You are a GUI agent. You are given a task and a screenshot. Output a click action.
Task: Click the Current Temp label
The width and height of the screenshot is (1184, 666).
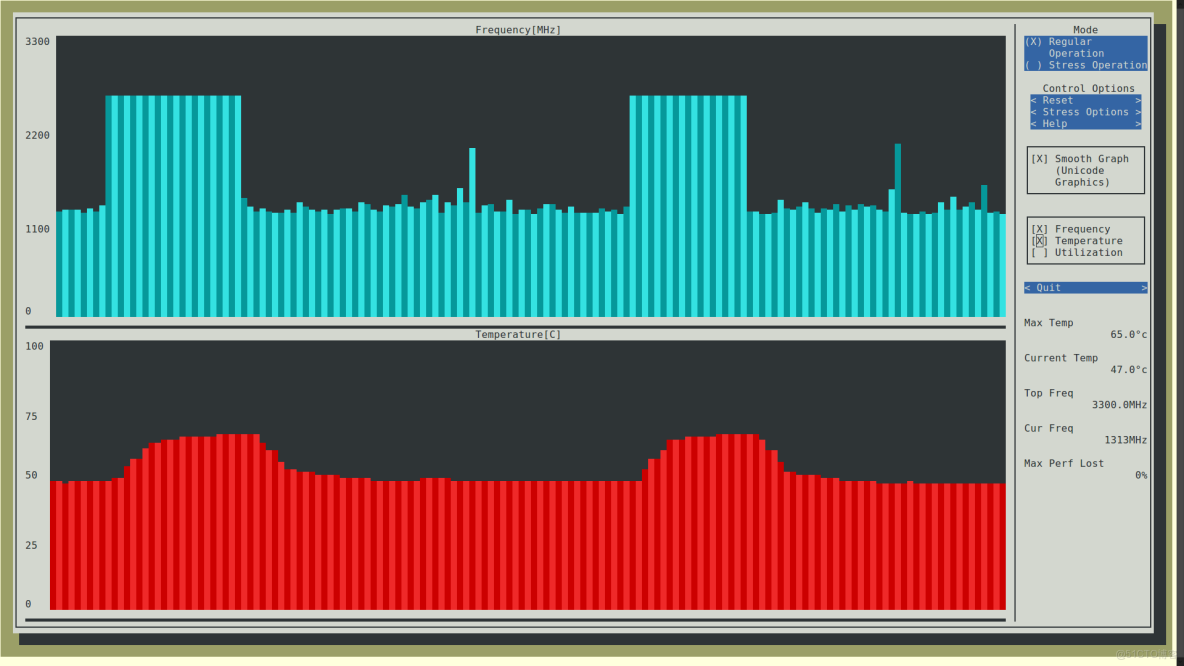tap(1061, 358)
